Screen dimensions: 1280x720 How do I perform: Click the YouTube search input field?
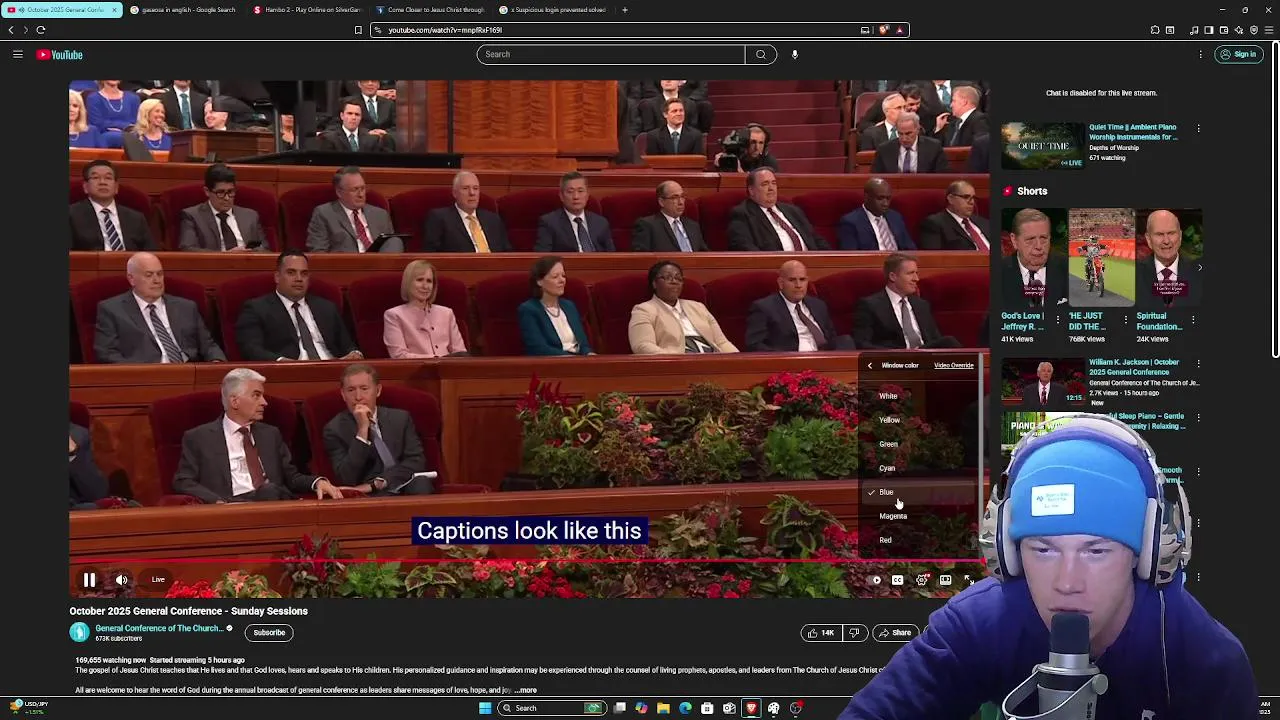coord(610,54)
